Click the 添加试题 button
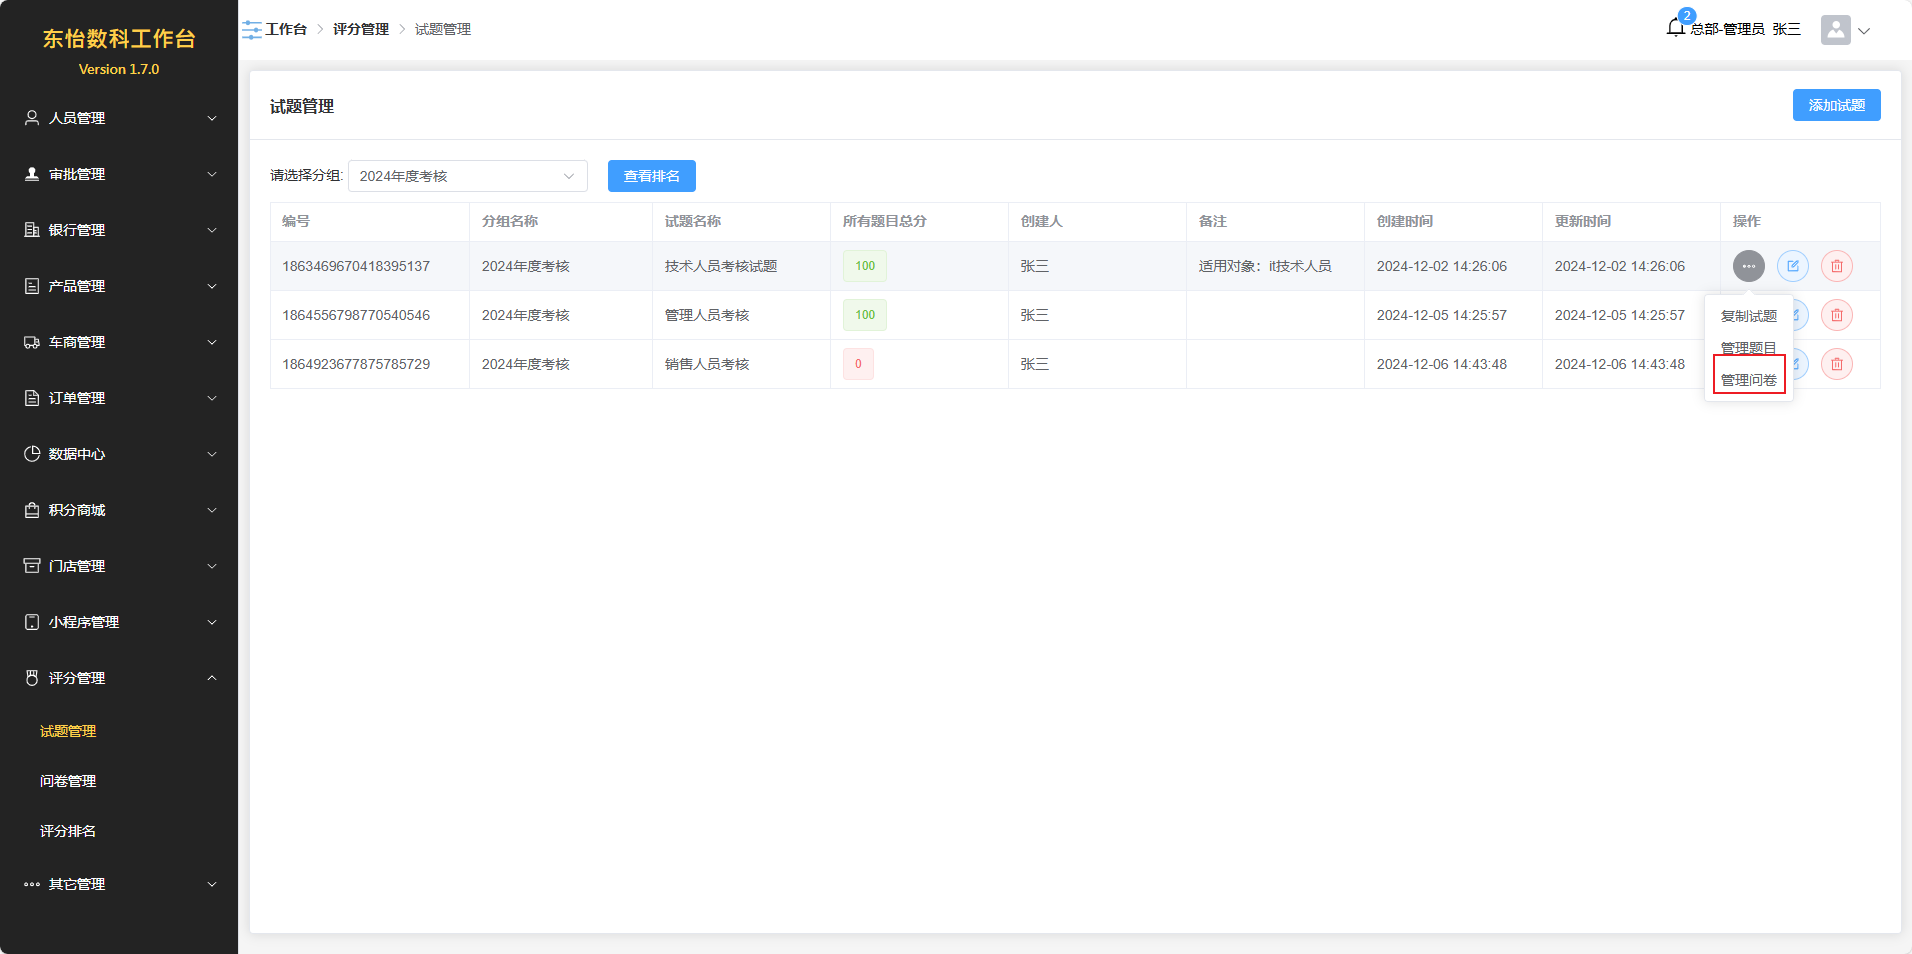This screenshot has width=1912, height=954. [x=1836, y=105]
